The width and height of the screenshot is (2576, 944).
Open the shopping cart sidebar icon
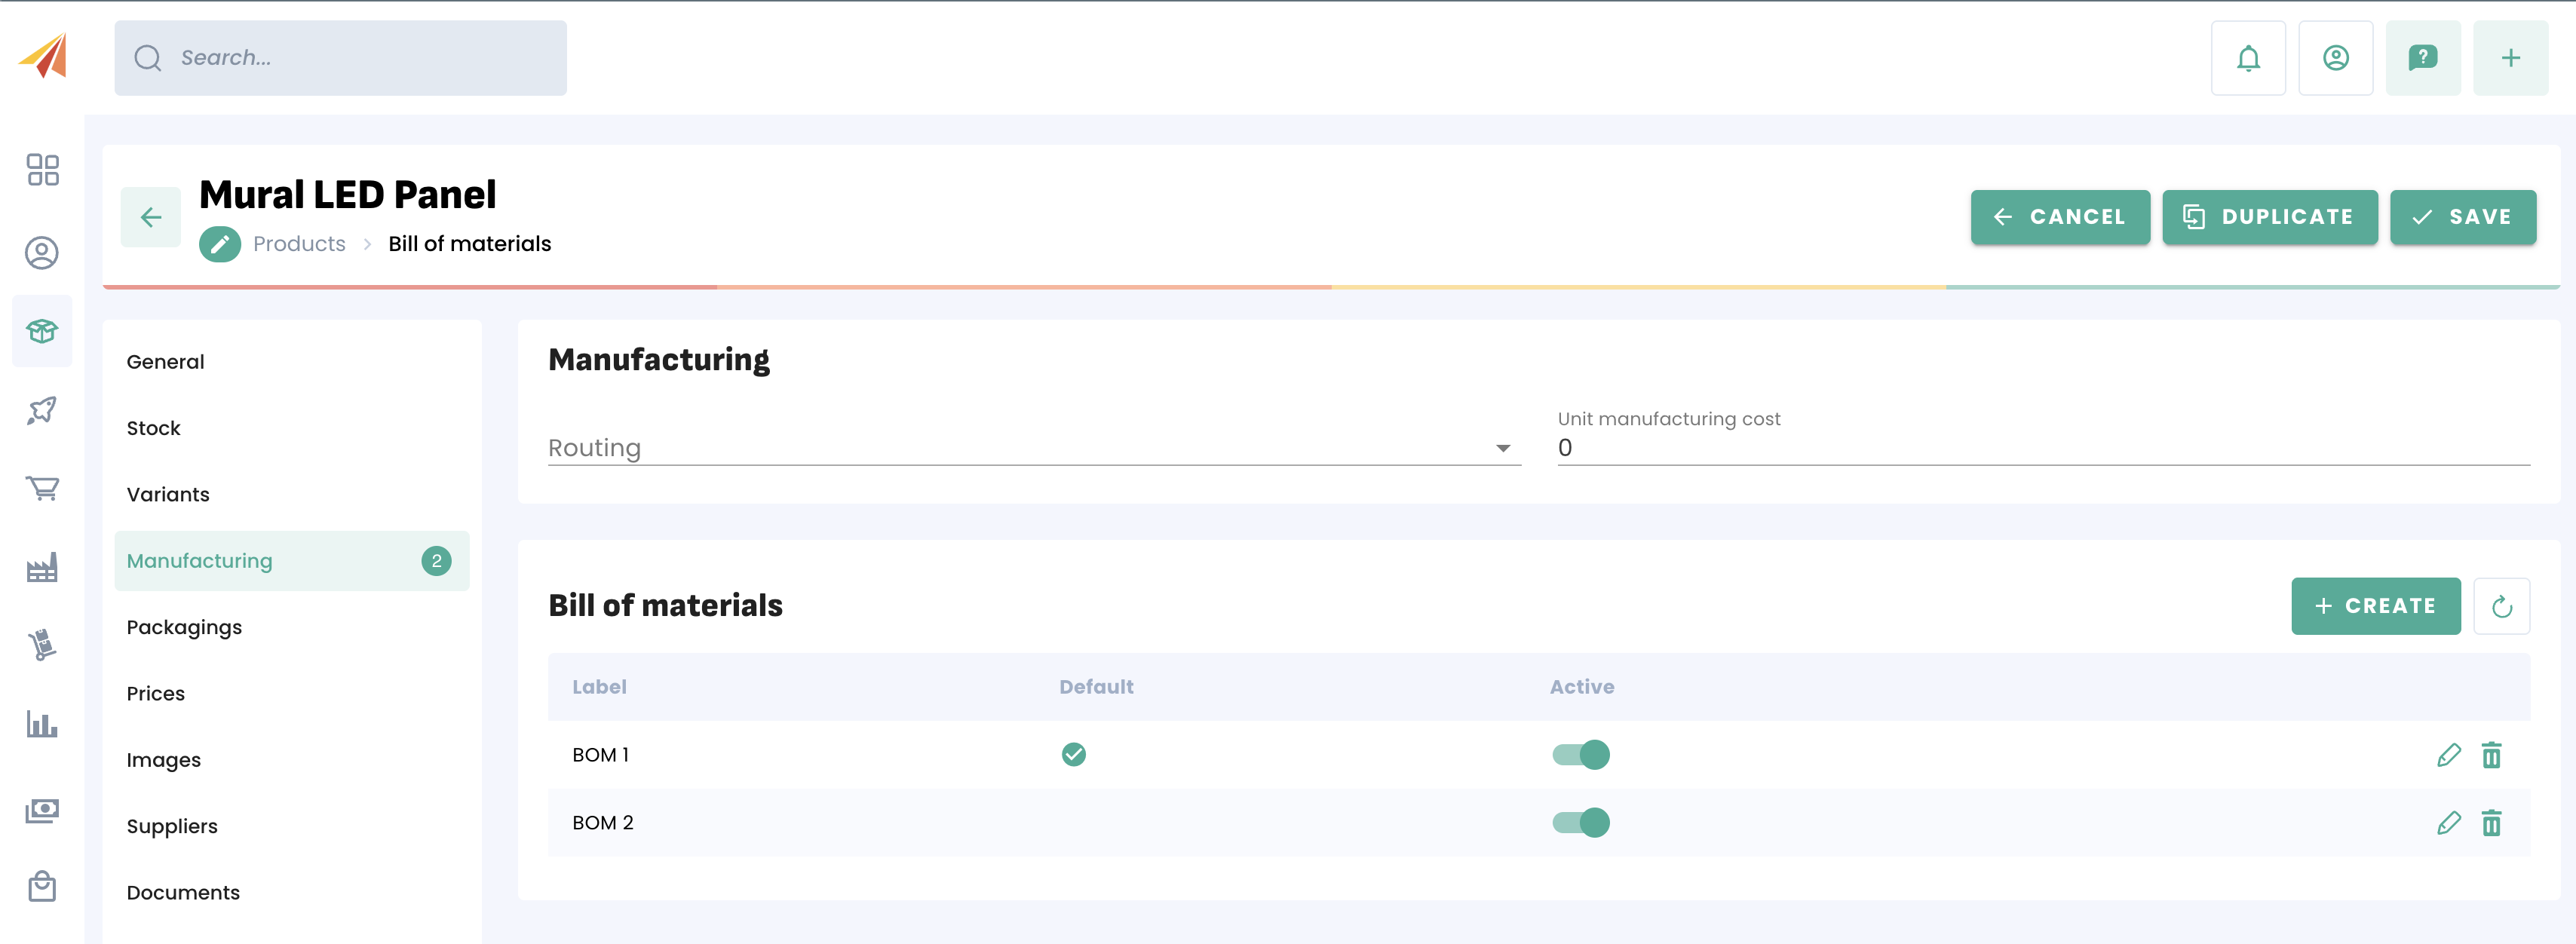tap(42, 488)
